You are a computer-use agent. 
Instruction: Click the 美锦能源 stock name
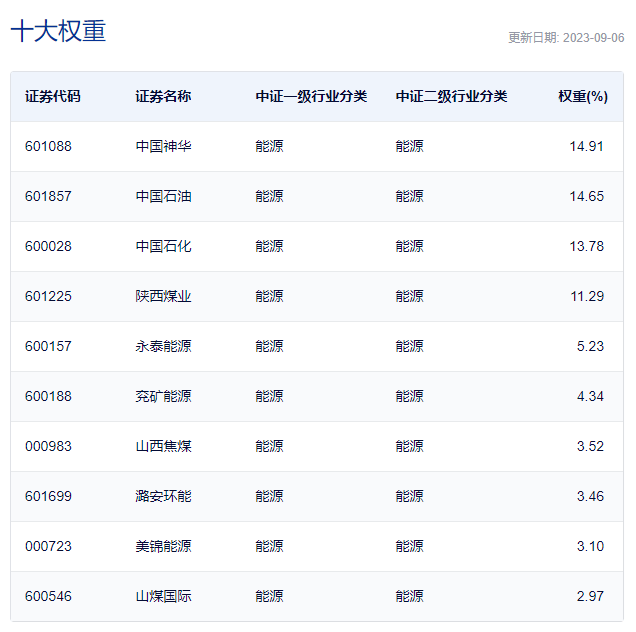163,546
